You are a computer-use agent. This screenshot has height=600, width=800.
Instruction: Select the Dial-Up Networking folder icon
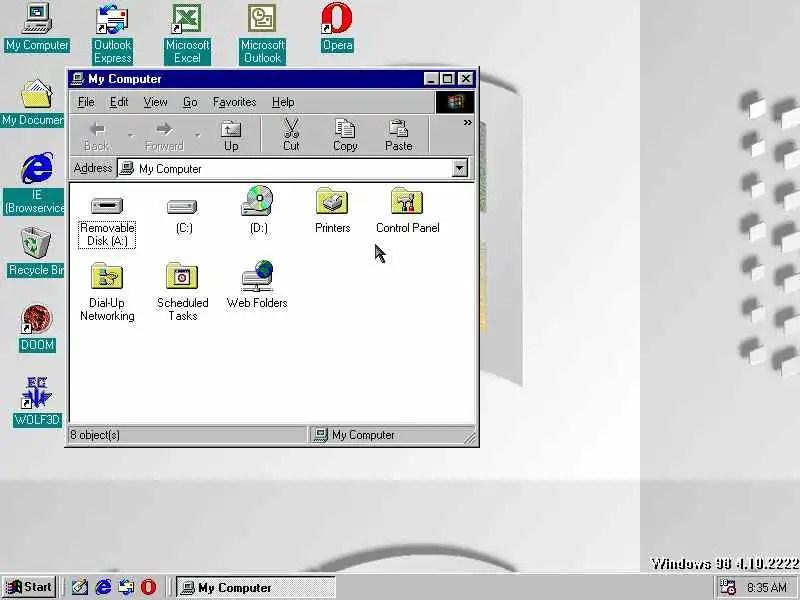107,276
